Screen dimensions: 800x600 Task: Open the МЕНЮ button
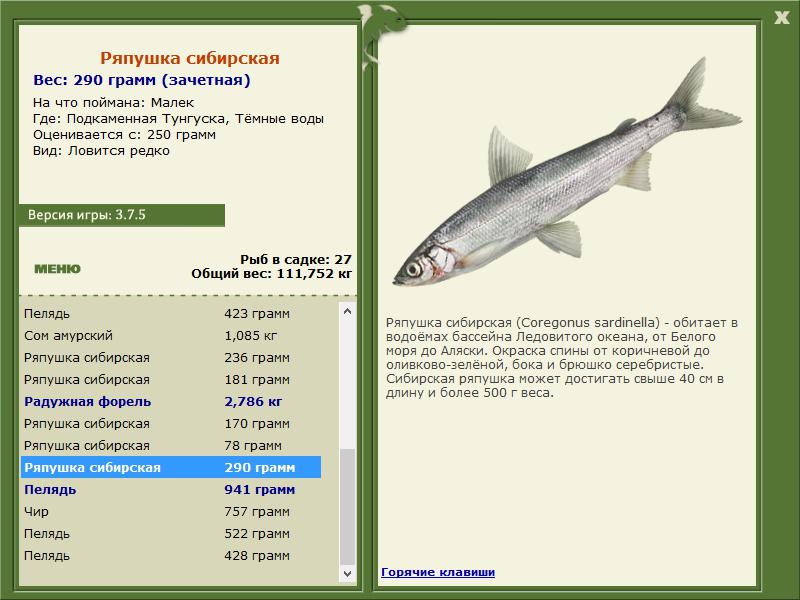click(x=57, y=269)
